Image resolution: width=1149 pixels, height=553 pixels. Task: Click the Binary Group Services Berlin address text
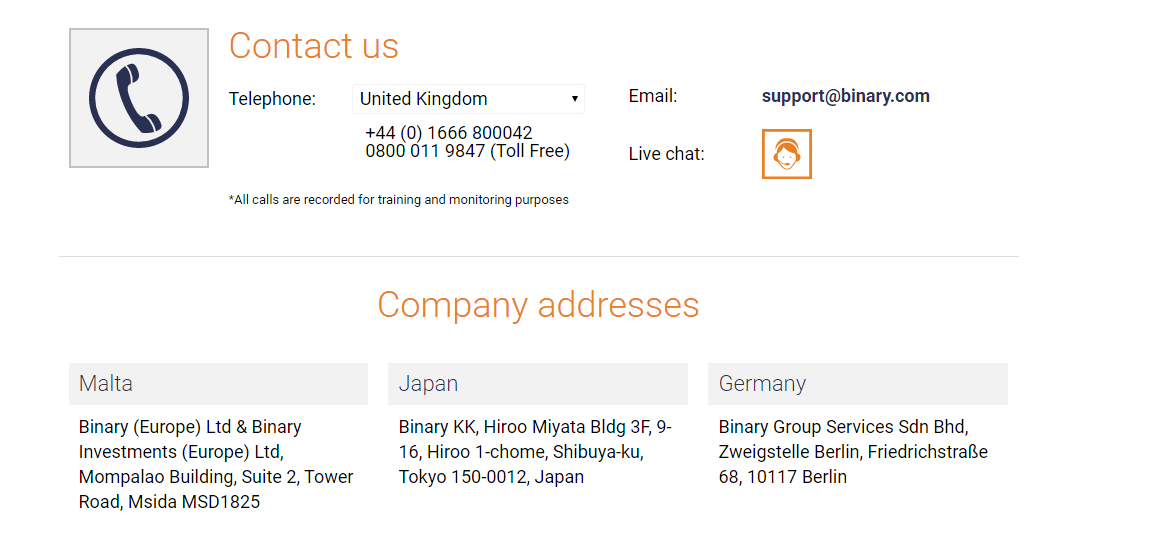tap(853, 452)
